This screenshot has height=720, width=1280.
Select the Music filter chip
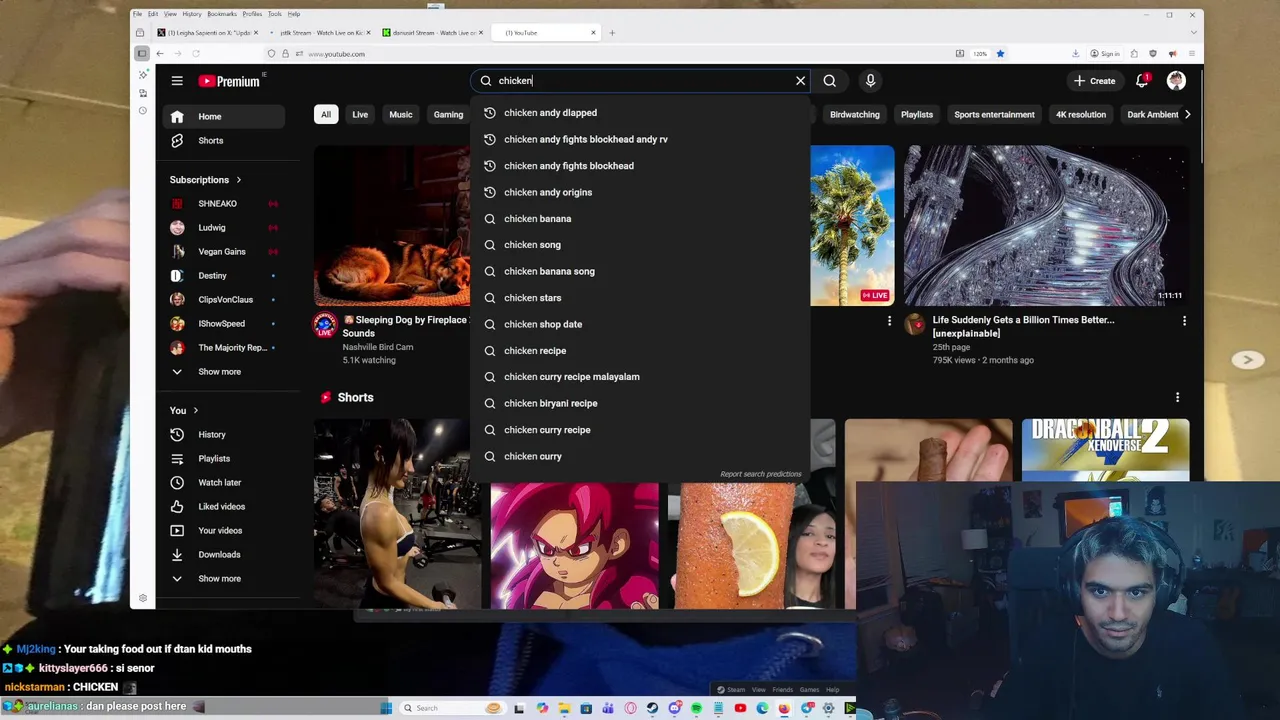(x=401, y=115)
